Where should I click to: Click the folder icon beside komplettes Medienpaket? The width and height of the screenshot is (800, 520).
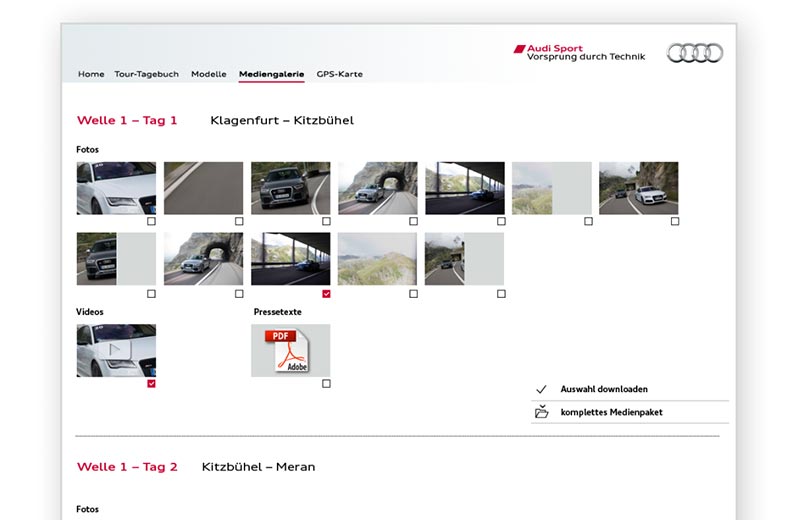(x=541, y=412)
